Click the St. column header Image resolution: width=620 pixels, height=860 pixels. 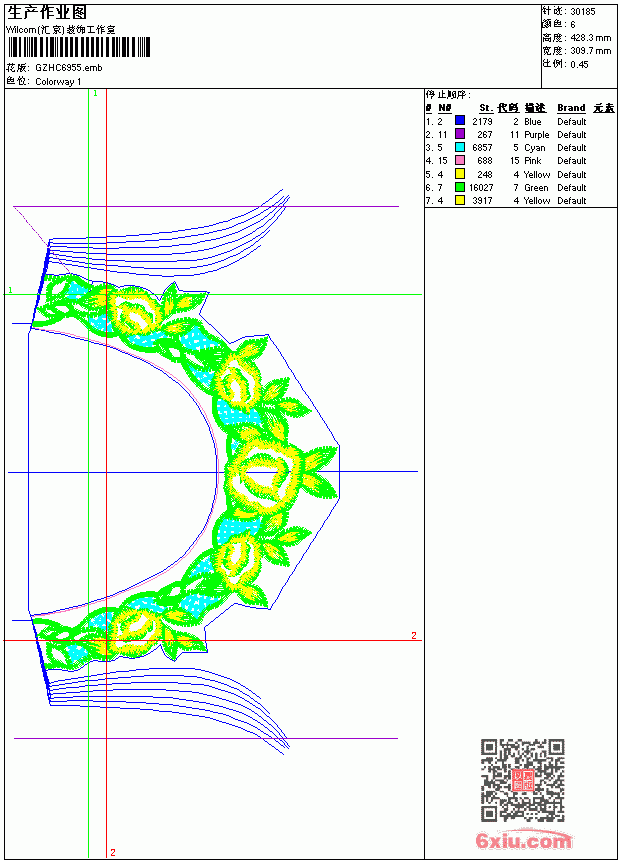[x=486, y=108]
